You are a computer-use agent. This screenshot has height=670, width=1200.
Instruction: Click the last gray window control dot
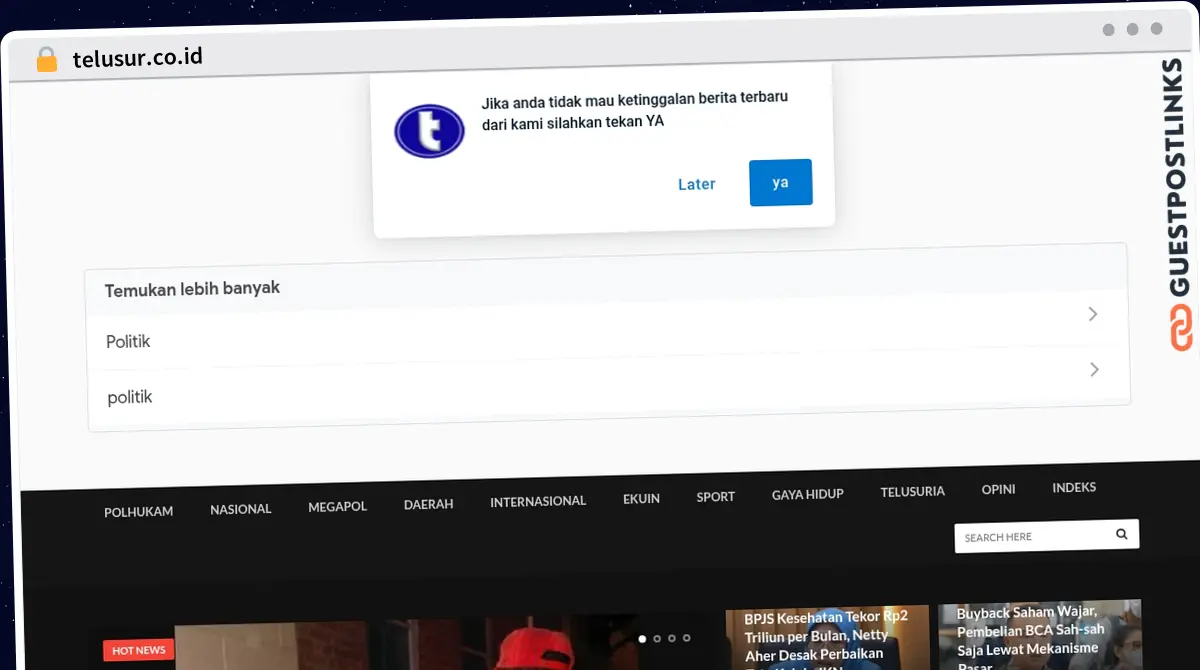click(1157, 29)
